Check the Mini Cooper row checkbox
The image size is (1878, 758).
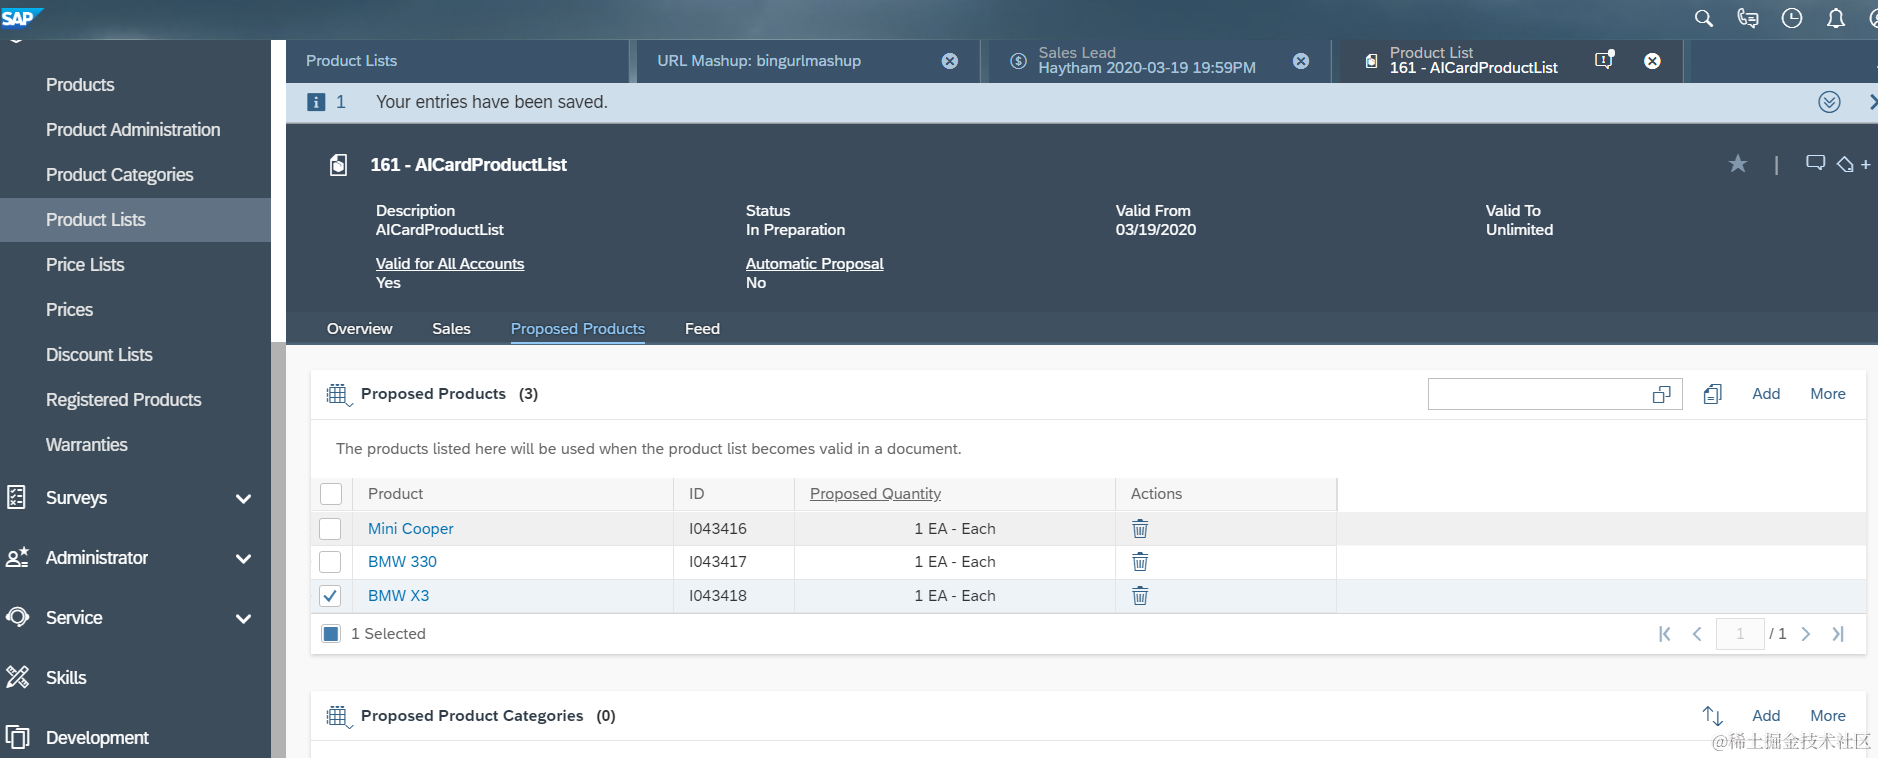(x=330, y=529)
